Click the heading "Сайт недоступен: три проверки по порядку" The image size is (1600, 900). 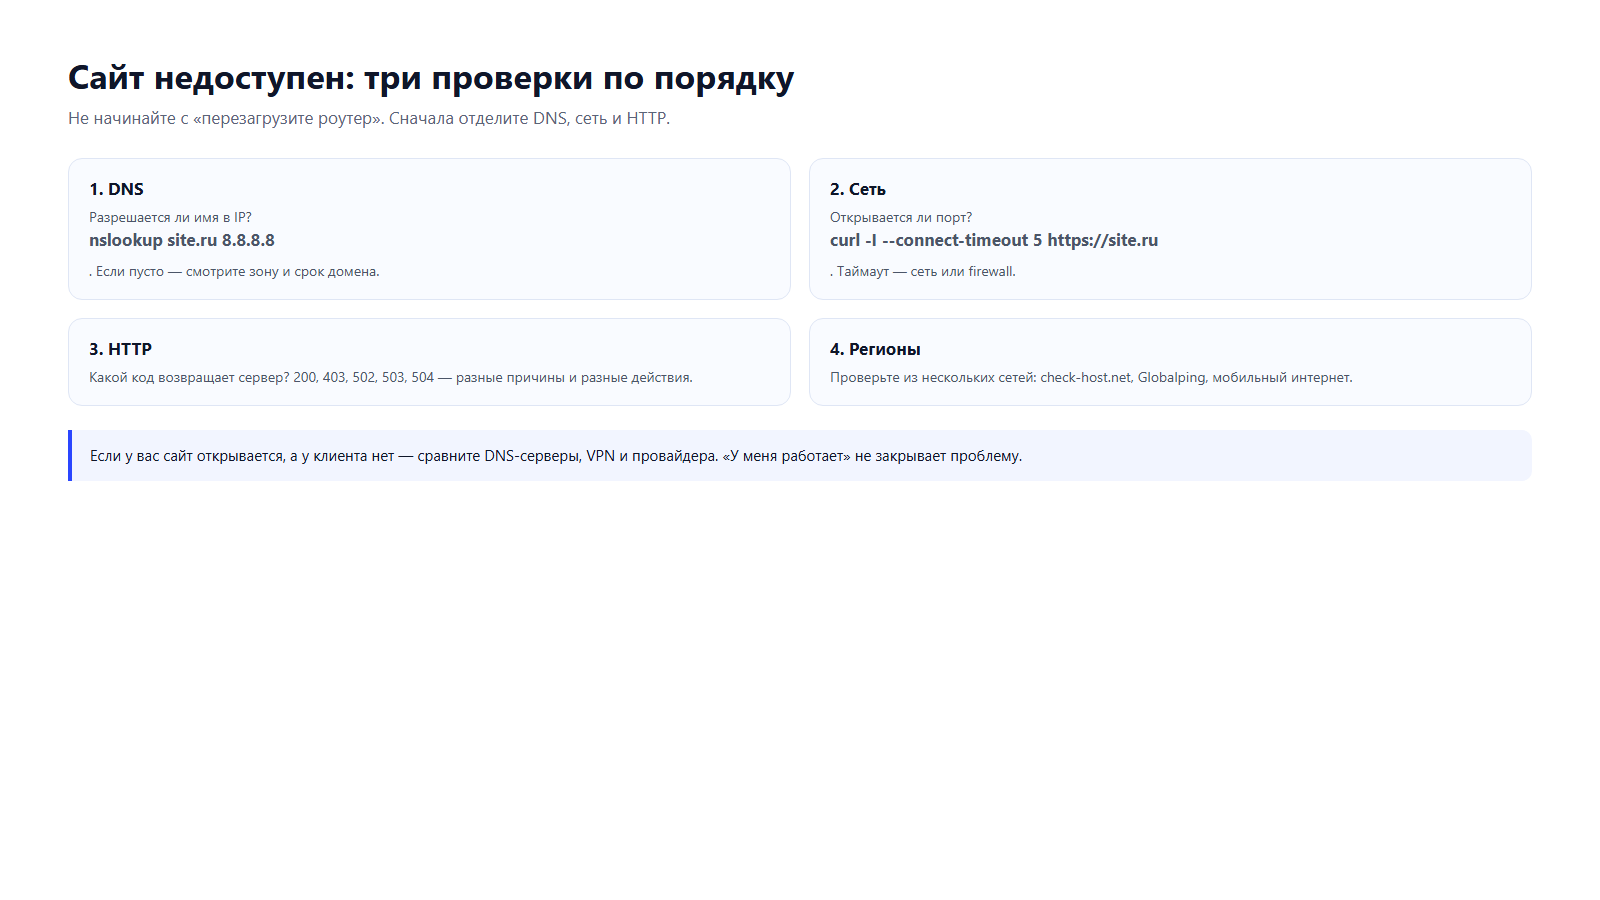[431, 78]
